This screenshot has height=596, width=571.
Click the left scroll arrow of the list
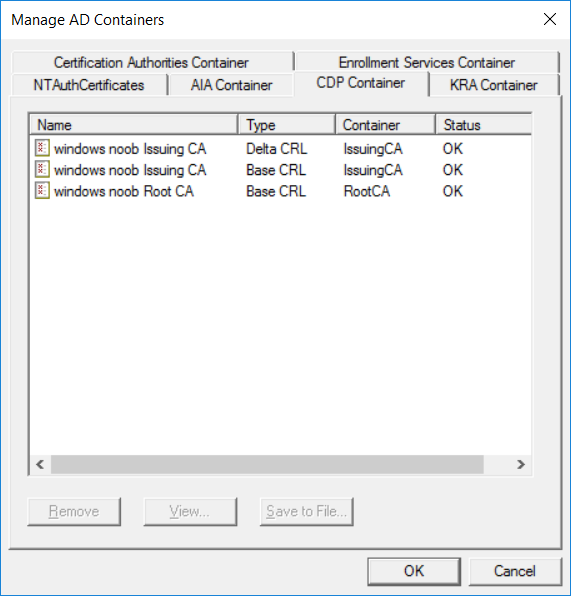point(40,464)
